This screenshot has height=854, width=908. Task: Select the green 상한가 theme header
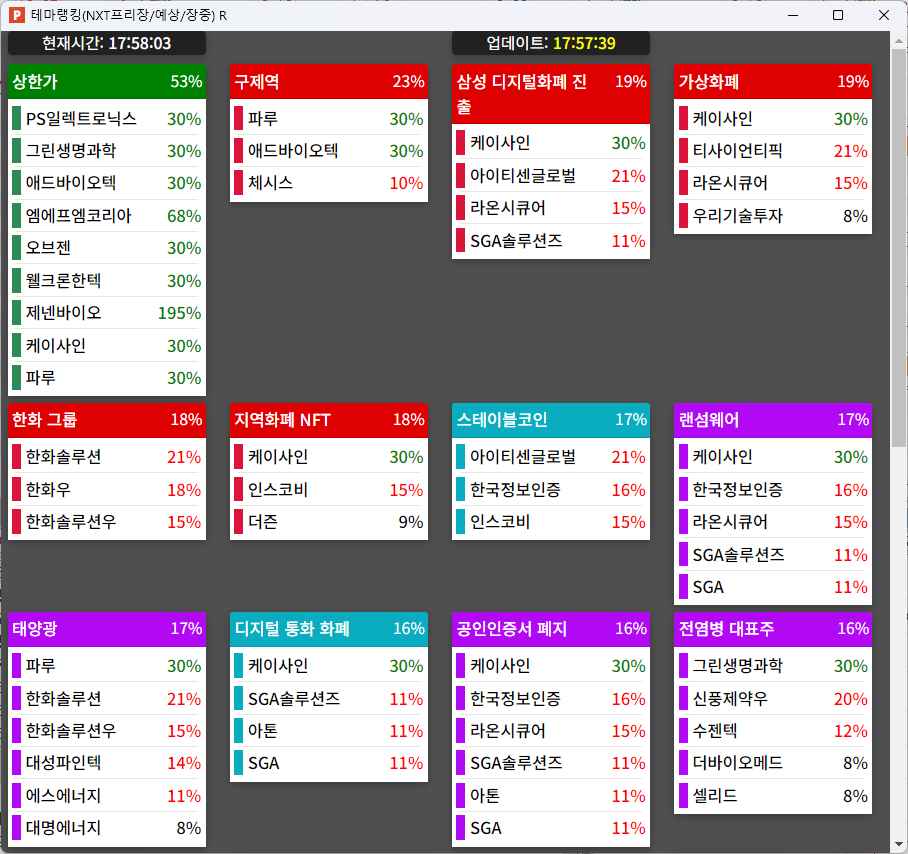107,82
